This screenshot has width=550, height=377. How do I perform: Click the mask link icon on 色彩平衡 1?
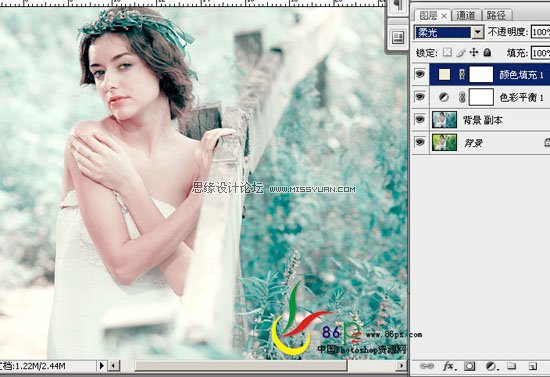(462, 97)
